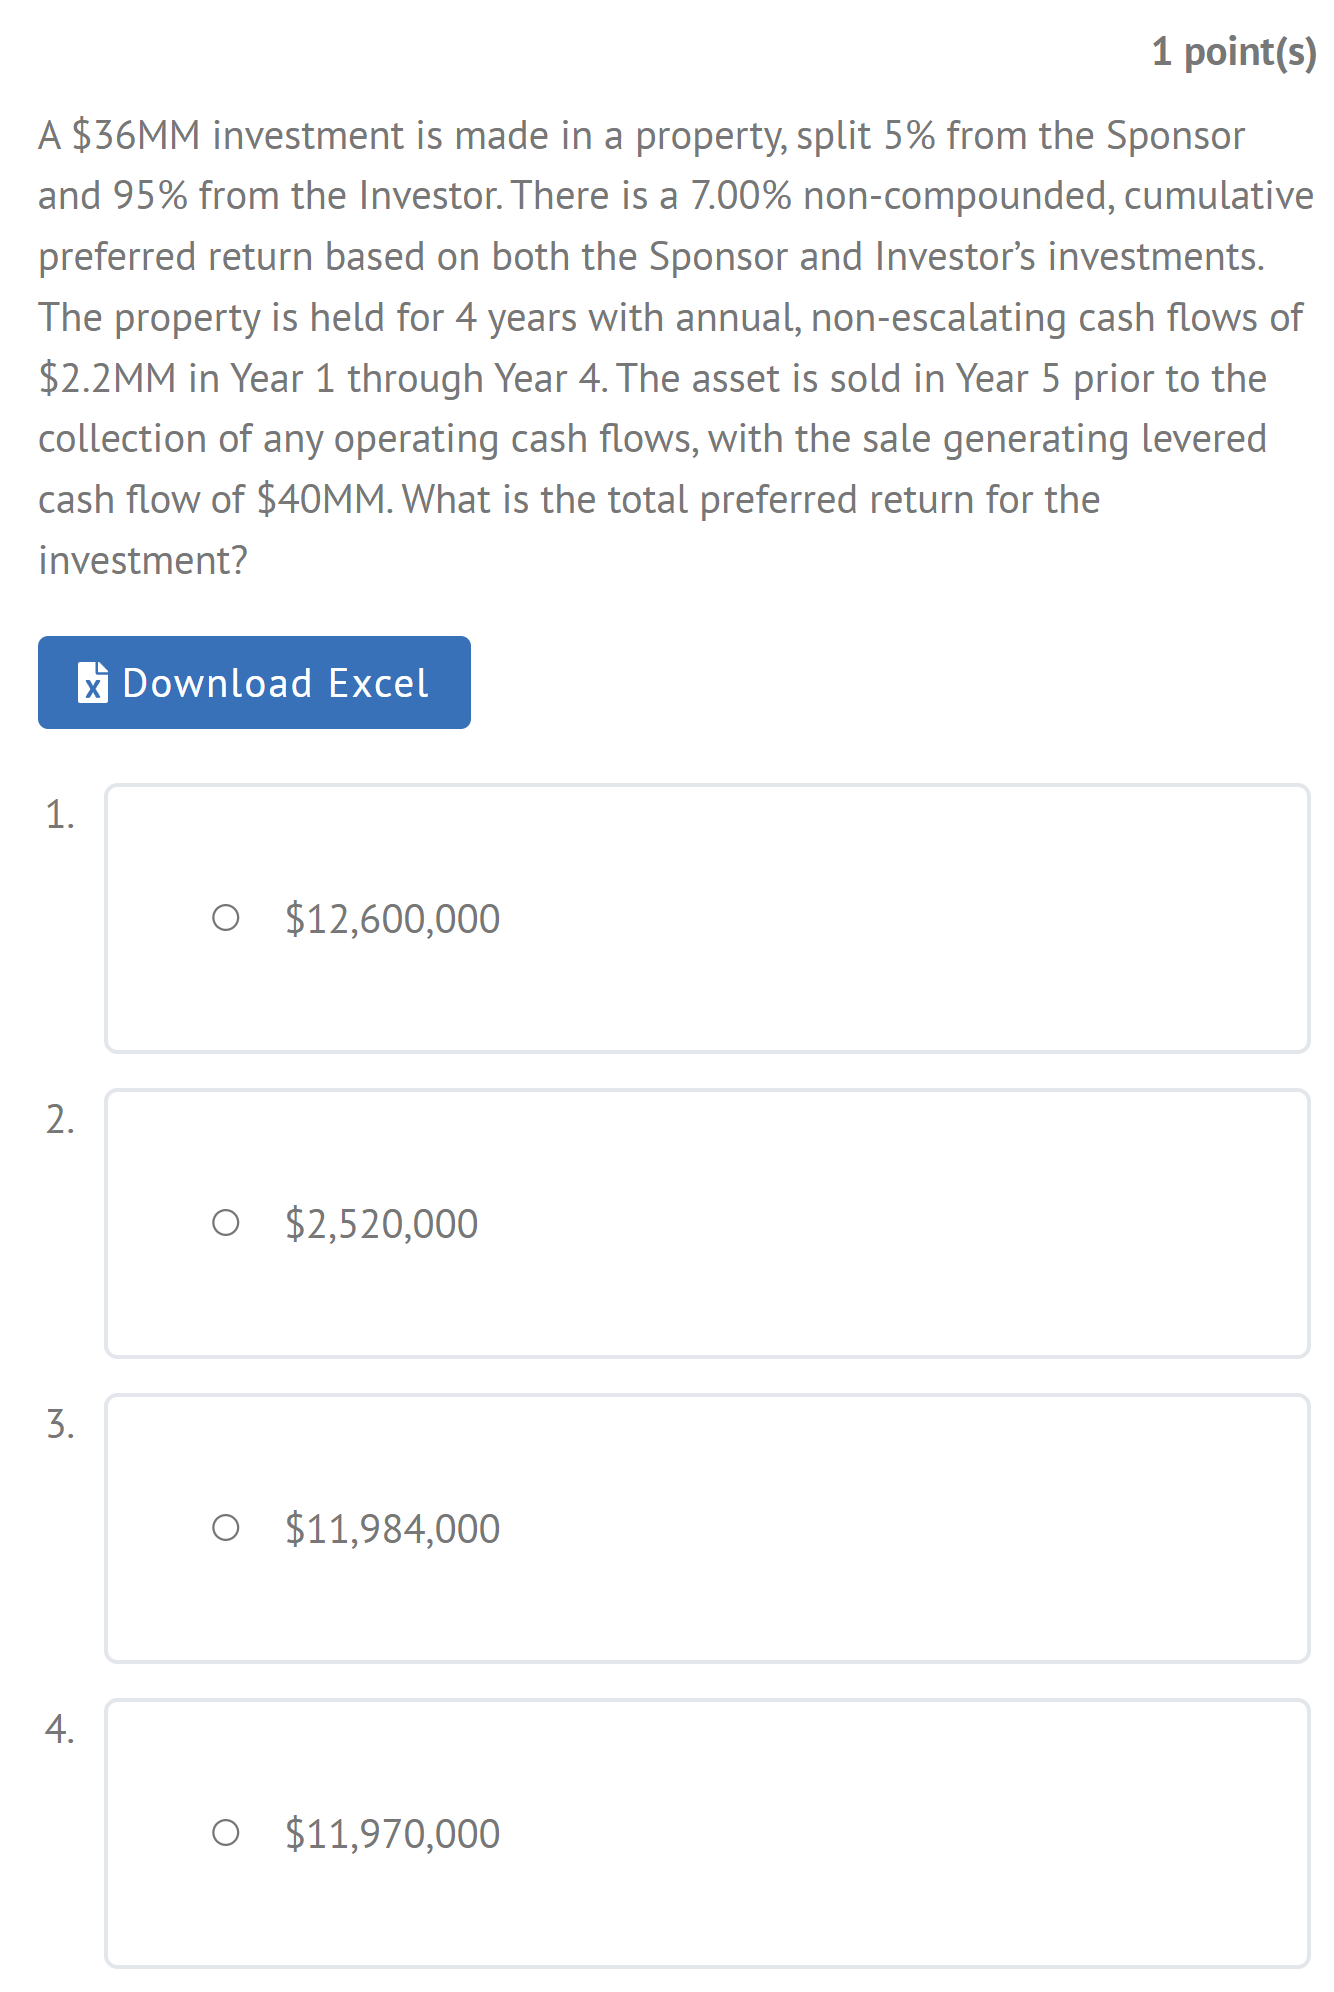The image size is (1334, 1992).
Task: Click the $11,984,000 answer text label
Action: pyautogui.click(x=392, y=1529)
